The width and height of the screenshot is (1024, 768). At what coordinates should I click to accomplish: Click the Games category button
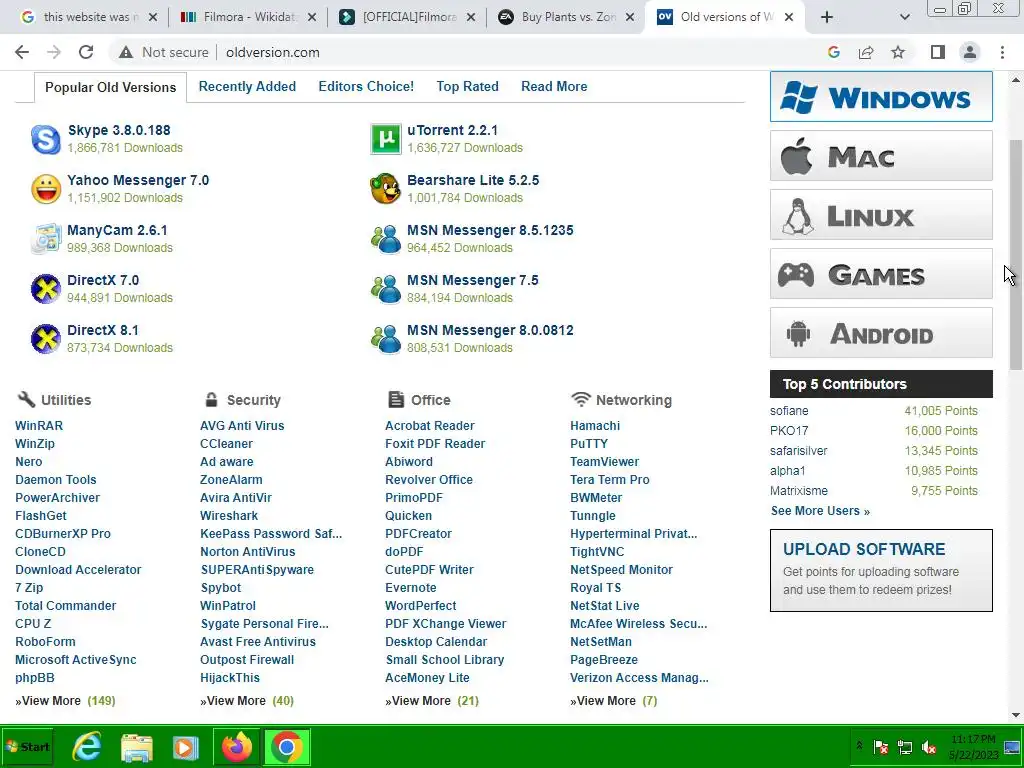[881, 274]
